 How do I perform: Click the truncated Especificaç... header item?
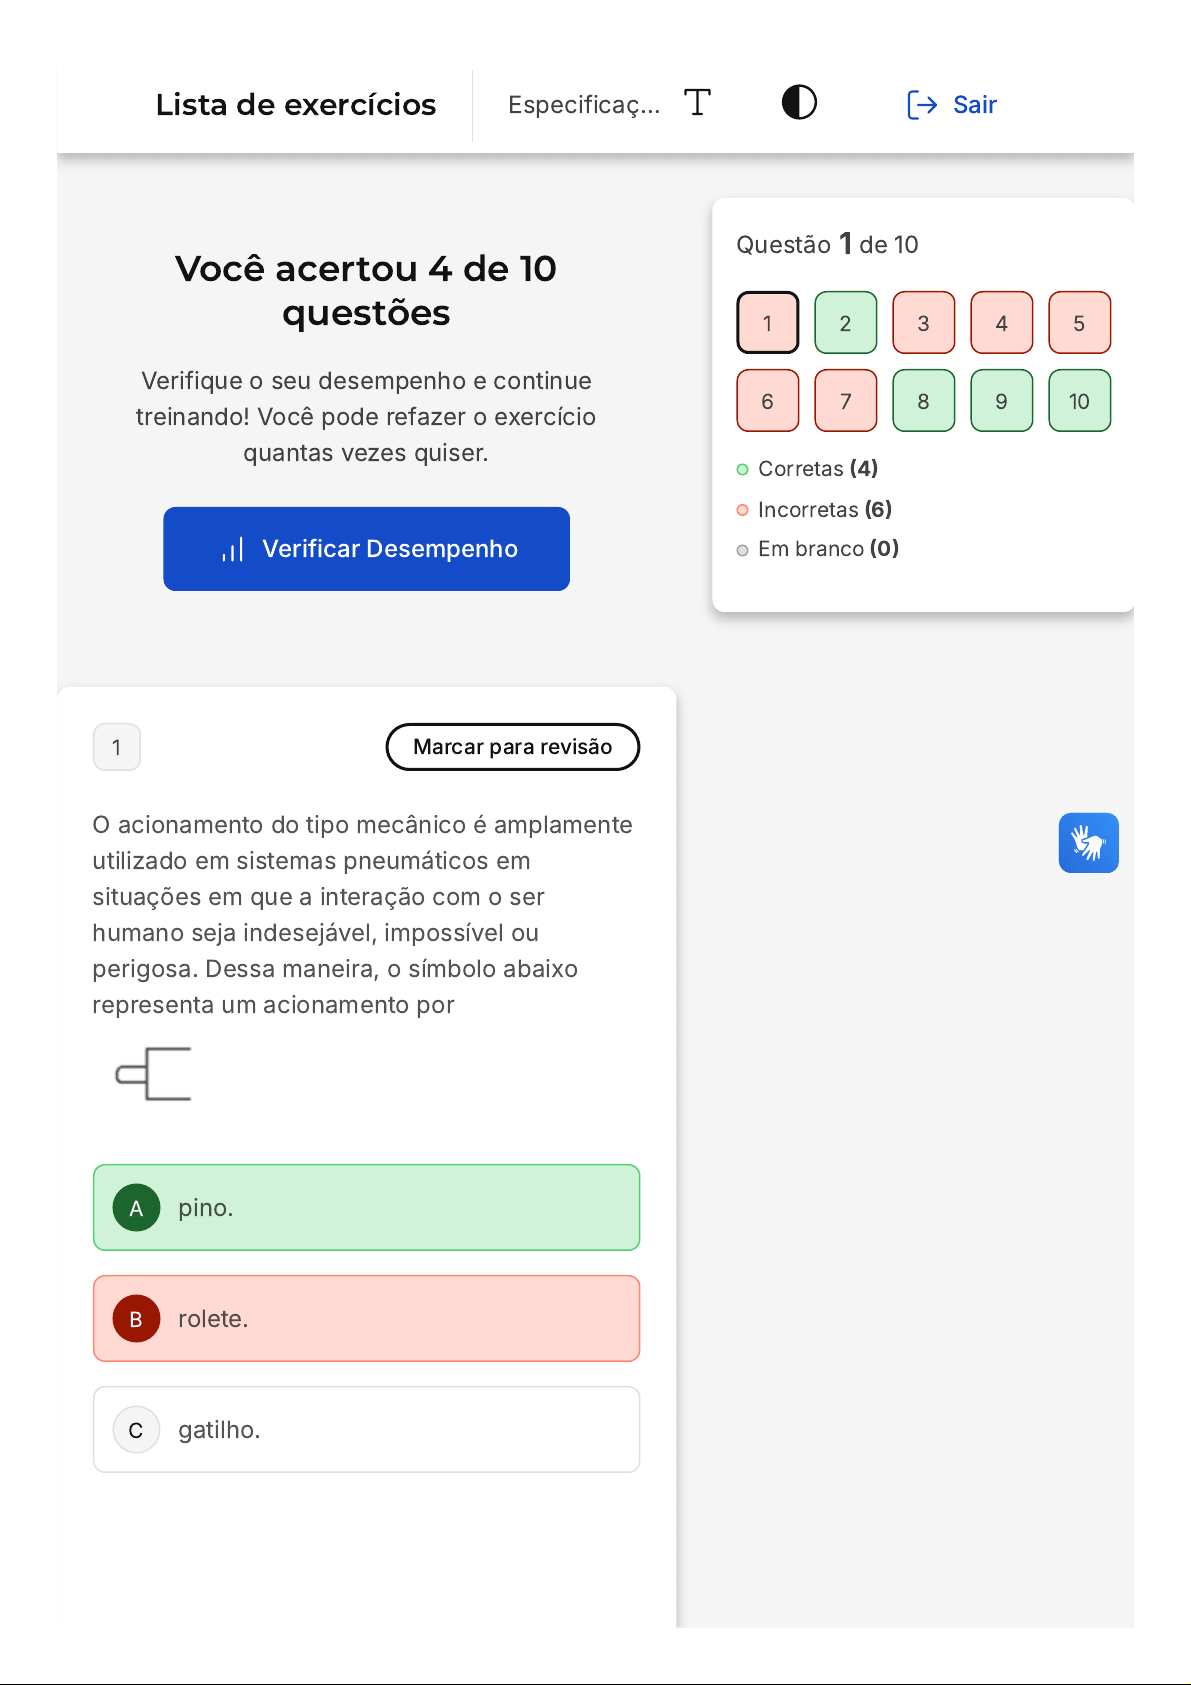[x=584, y=105]
